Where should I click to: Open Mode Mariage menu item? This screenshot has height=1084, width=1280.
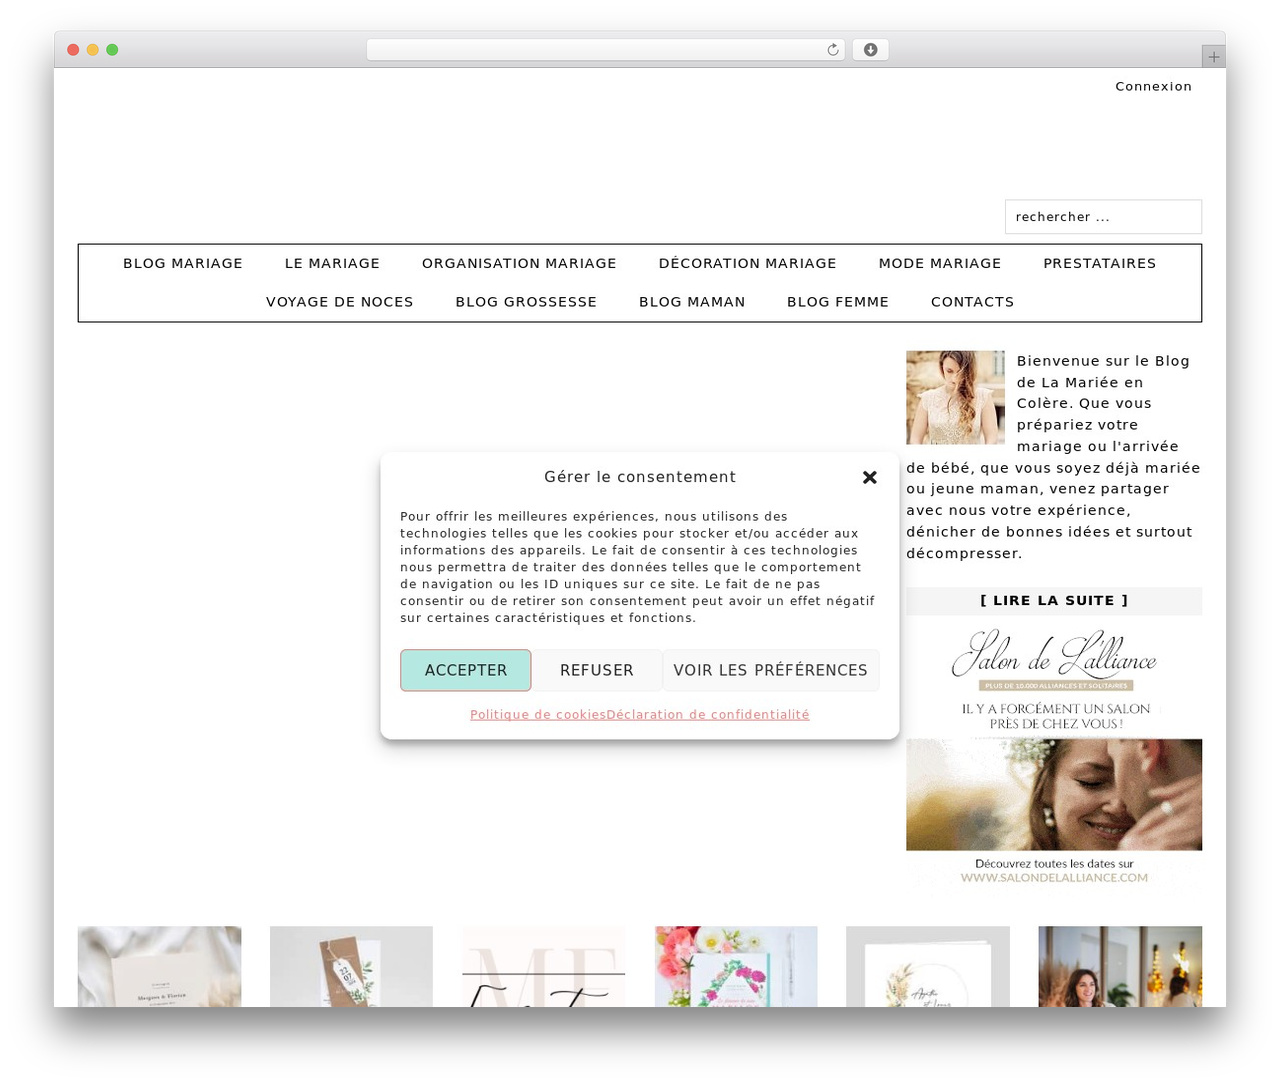pos(939,263)
